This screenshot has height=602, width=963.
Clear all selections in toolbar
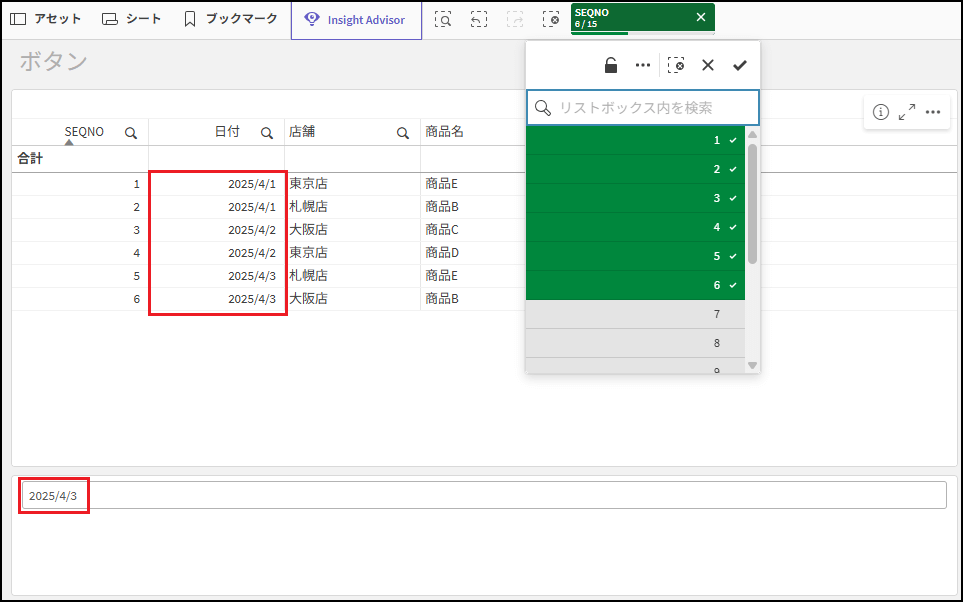(551, 20)
